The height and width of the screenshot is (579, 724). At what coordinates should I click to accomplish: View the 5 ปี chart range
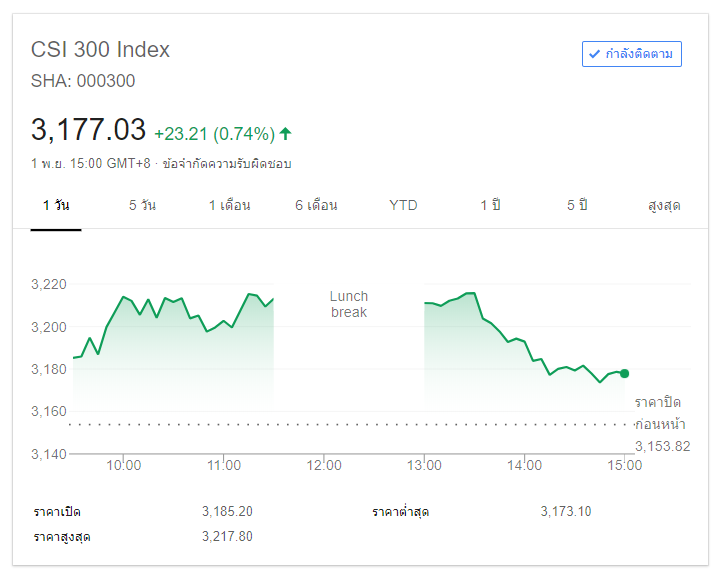(x=577, y=205)
